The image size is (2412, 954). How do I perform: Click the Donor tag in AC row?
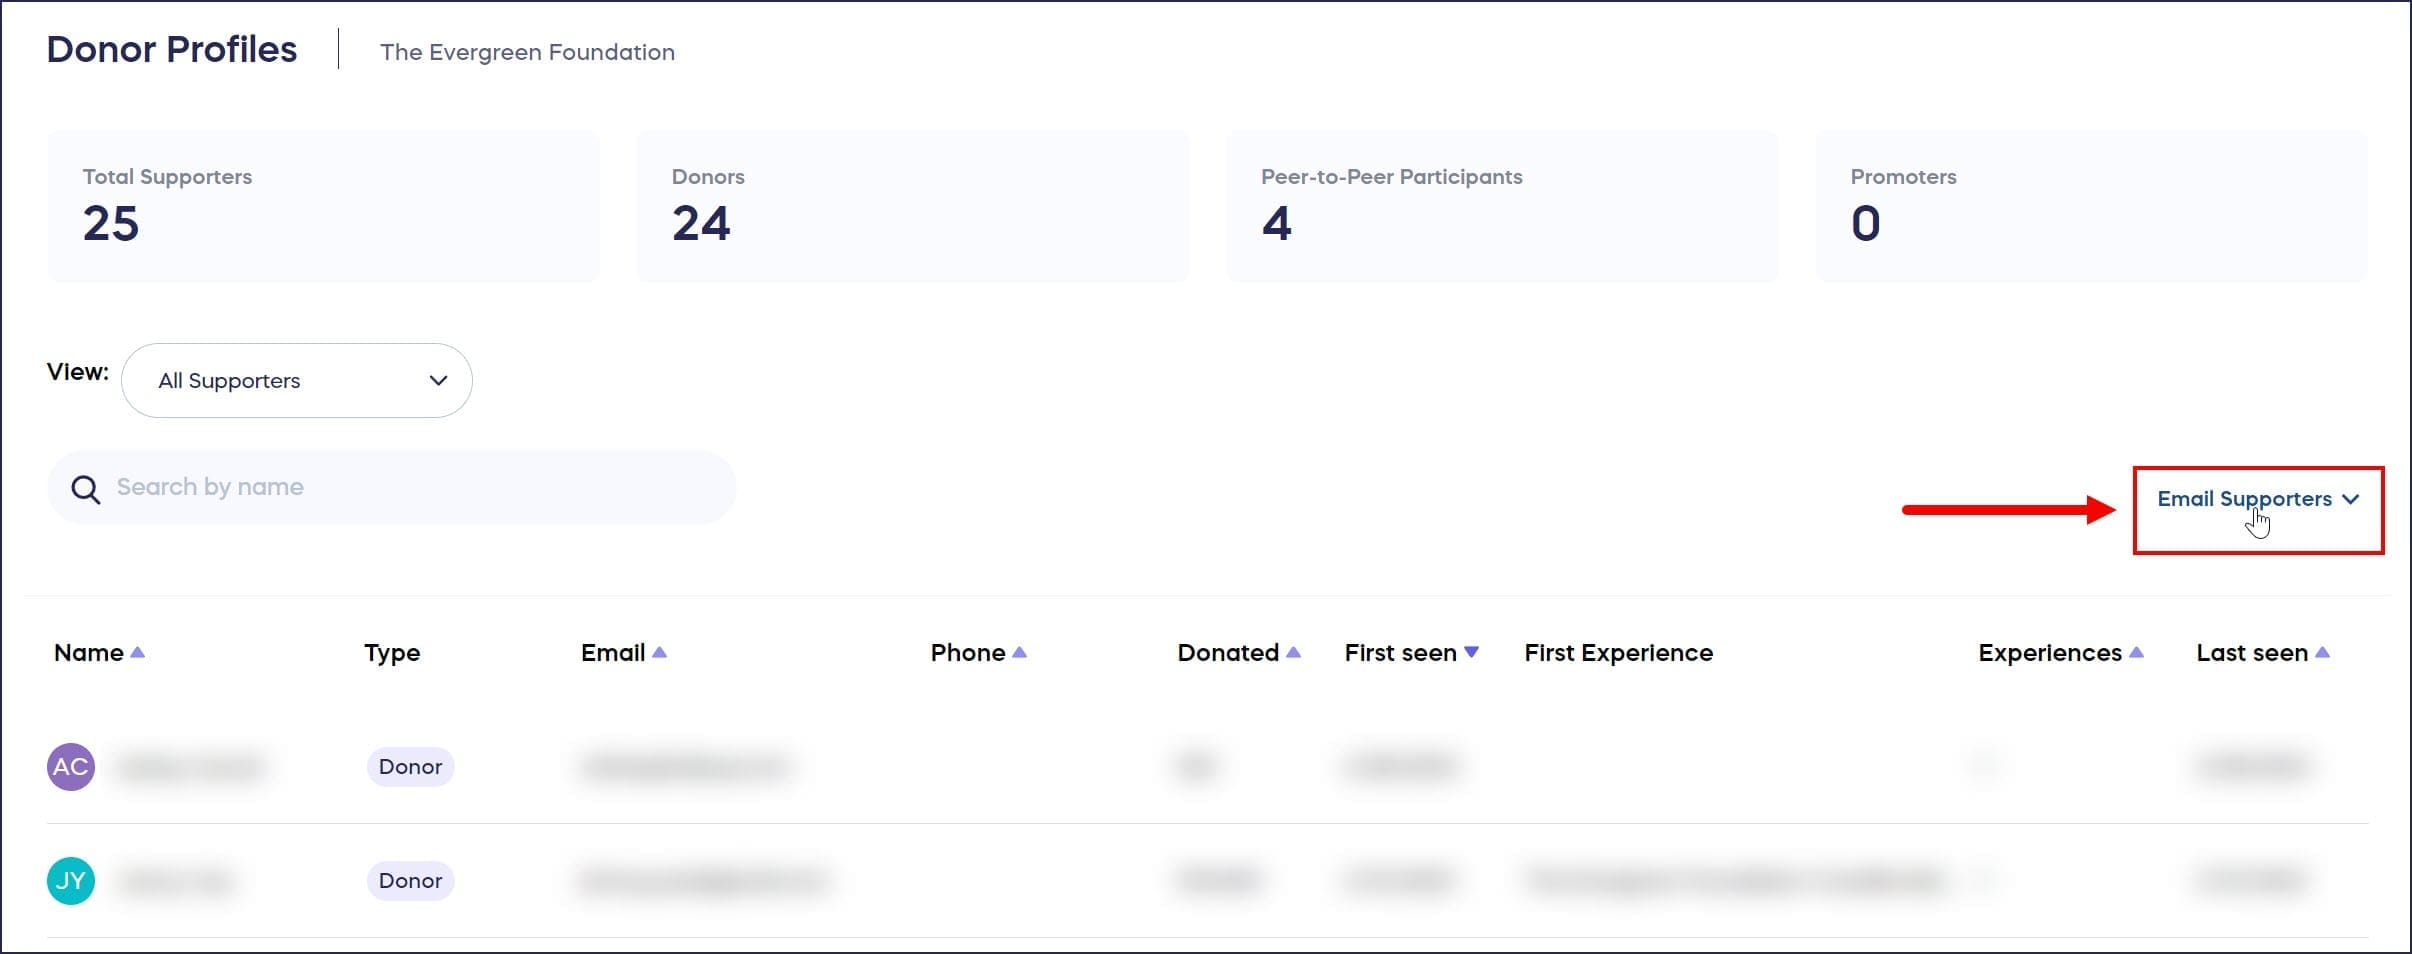410,767
